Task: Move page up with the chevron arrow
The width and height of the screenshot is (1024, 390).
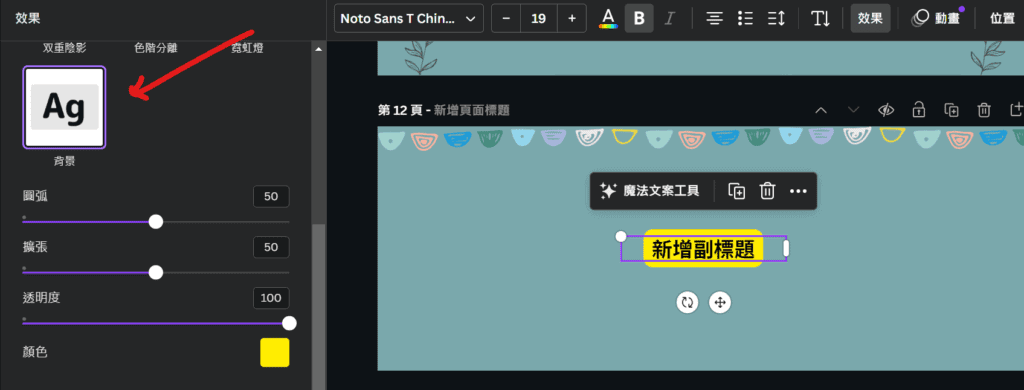Action: 821,110
